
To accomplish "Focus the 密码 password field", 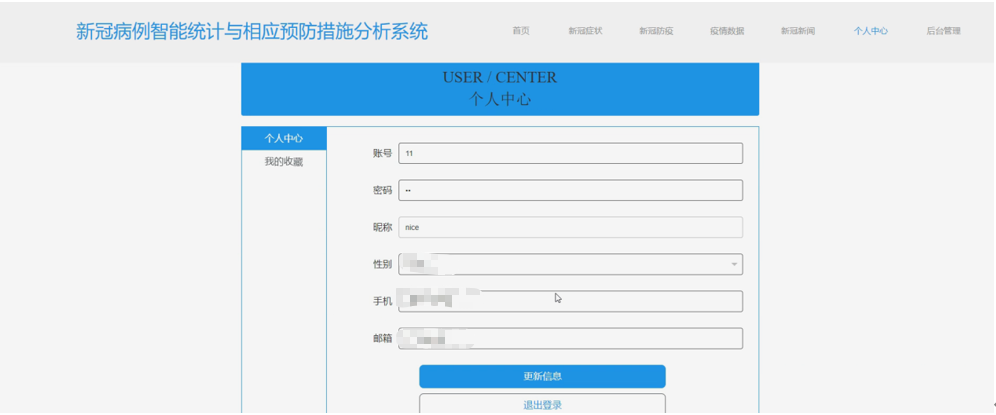I will pyautogui.click(x=570, y=190).
